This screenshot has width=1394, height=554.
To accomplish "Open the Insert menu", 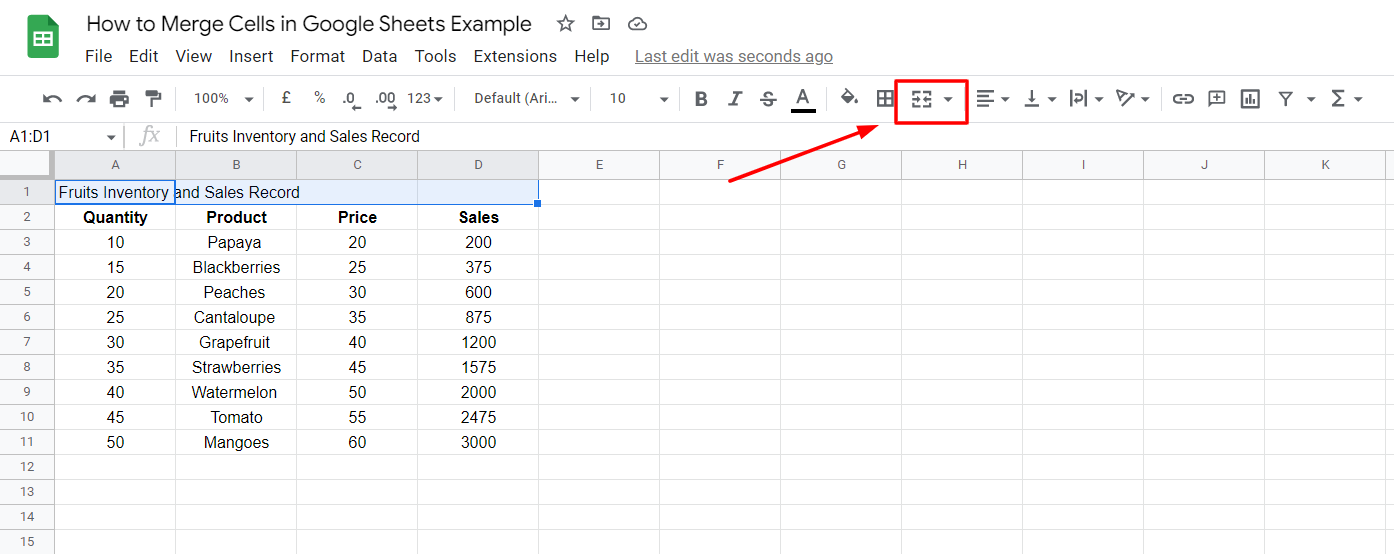I will coord(252,56).
